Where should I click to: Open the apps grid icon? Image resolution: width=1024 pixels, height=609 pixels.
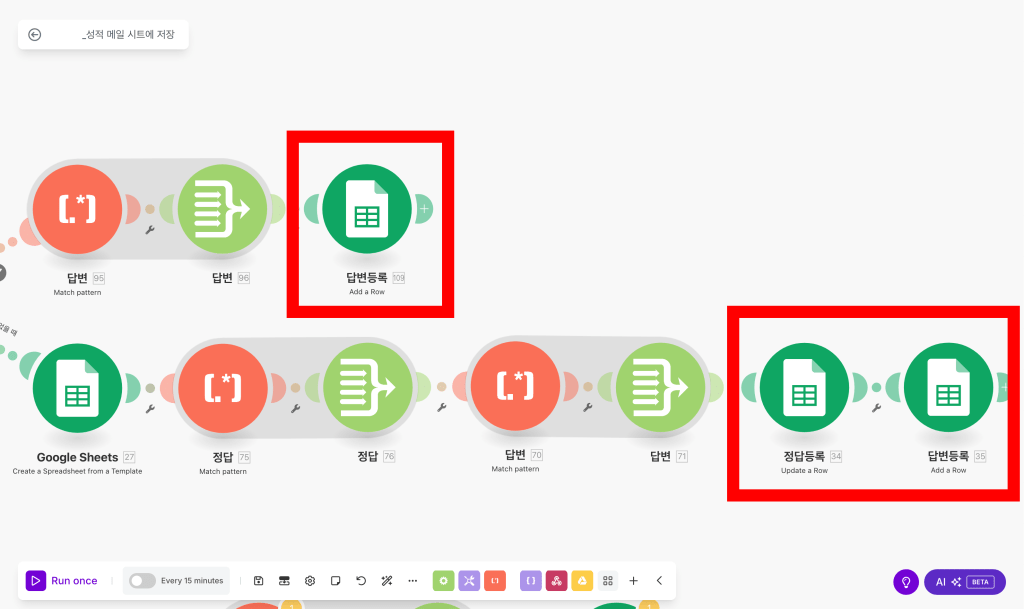608,580
